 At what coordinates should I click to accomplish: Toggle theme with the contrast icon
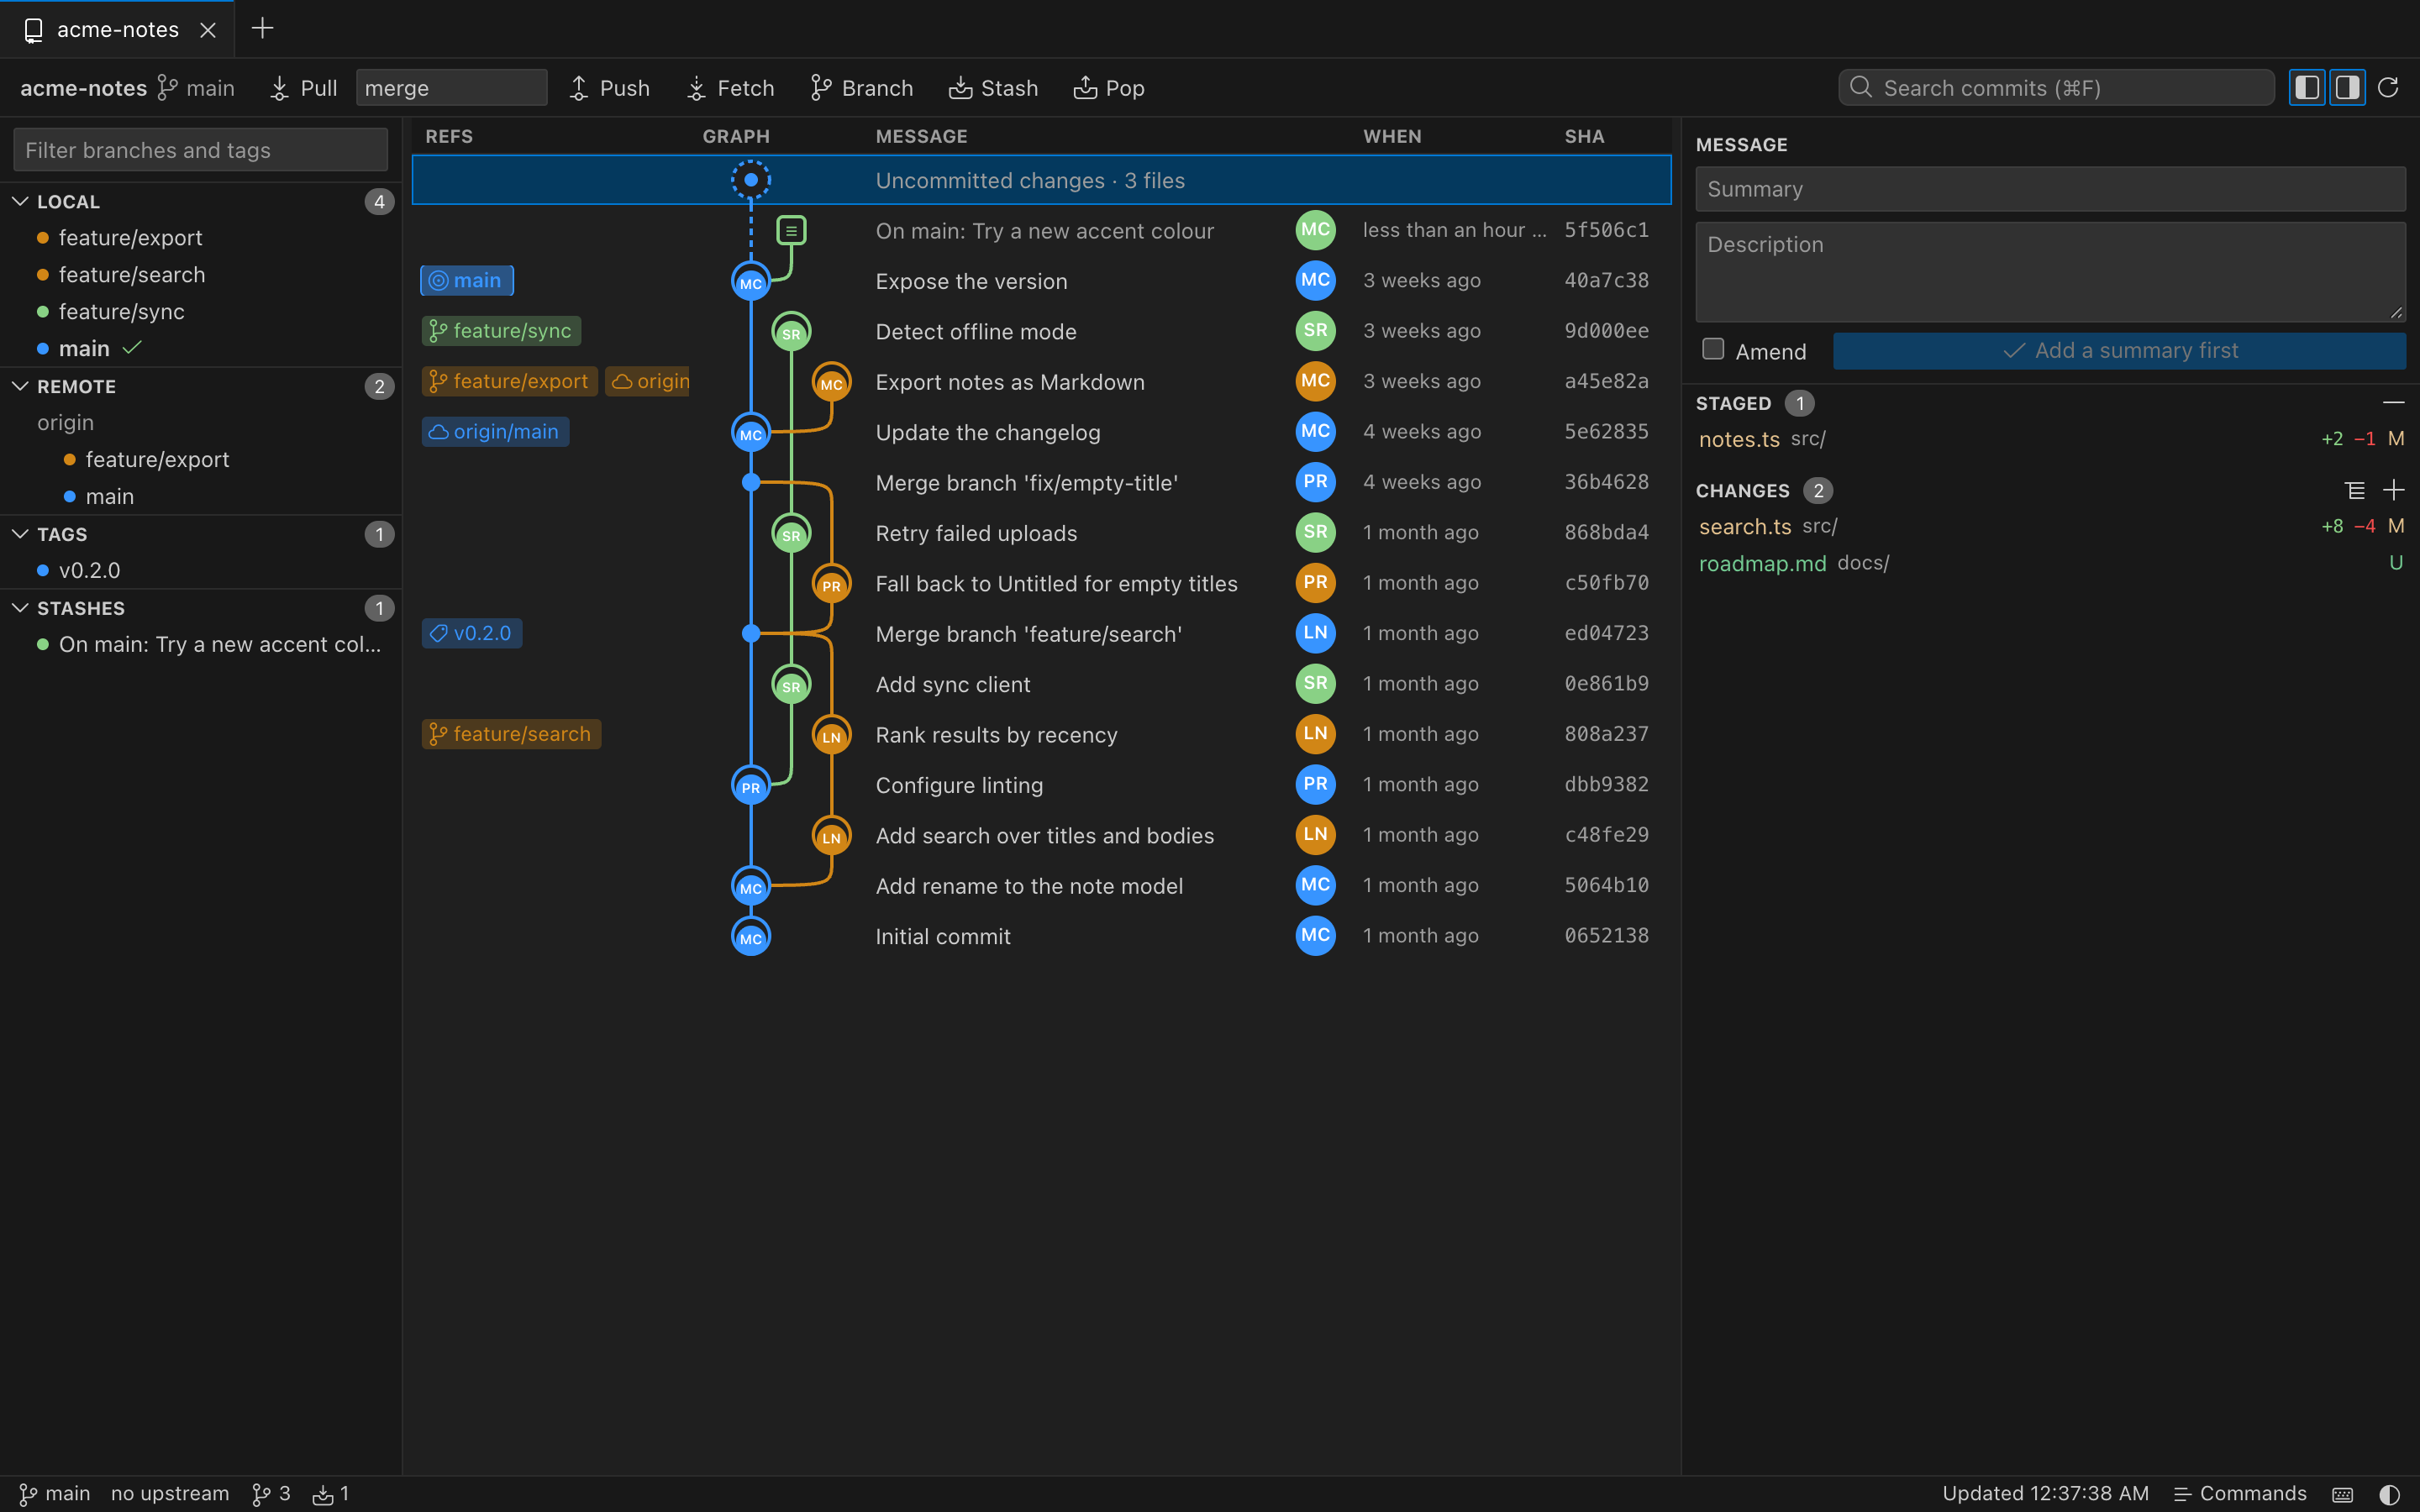coord(2389,1494)
